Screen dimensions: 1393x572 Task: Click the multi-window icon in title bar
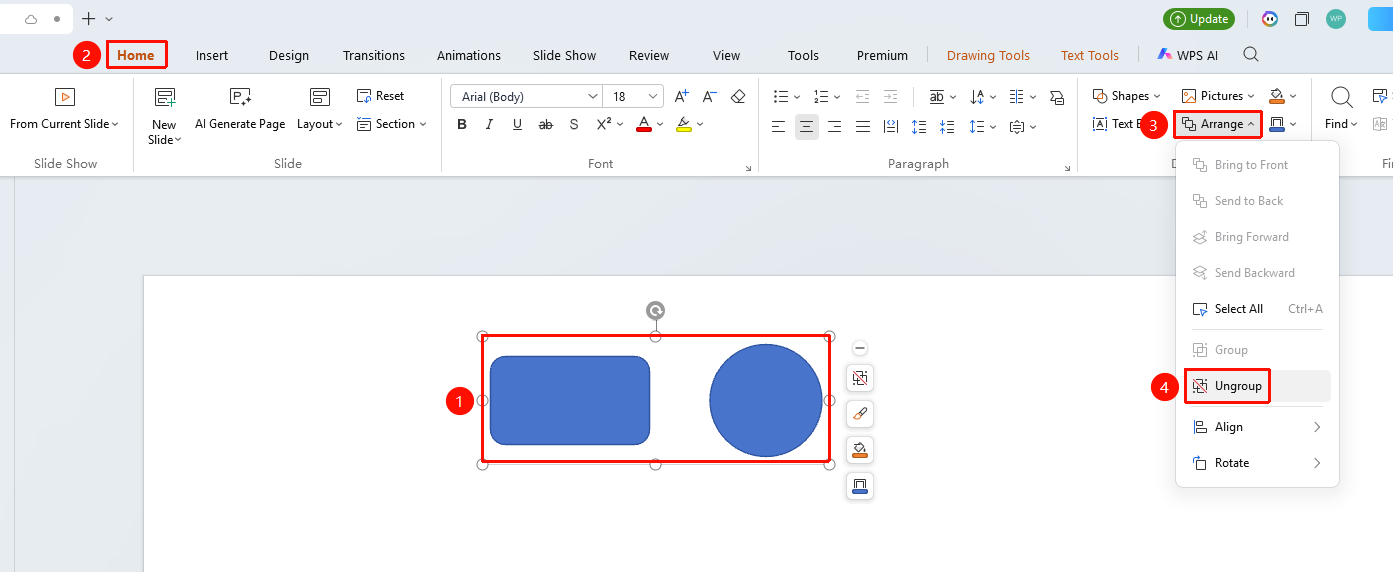point(1302,19)
